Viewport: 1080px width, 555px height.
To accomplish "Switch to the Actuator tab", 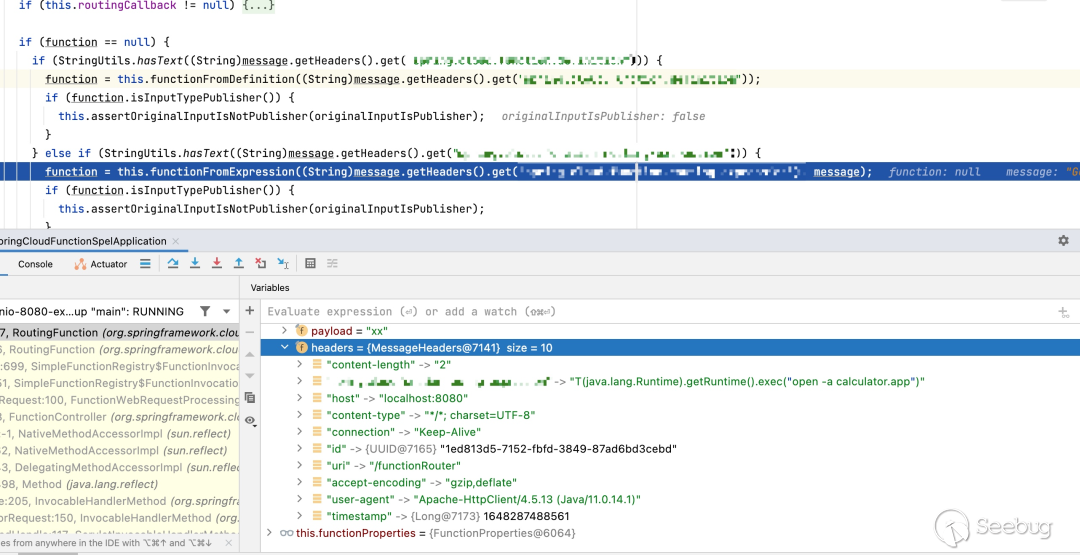I will [101, 264].
